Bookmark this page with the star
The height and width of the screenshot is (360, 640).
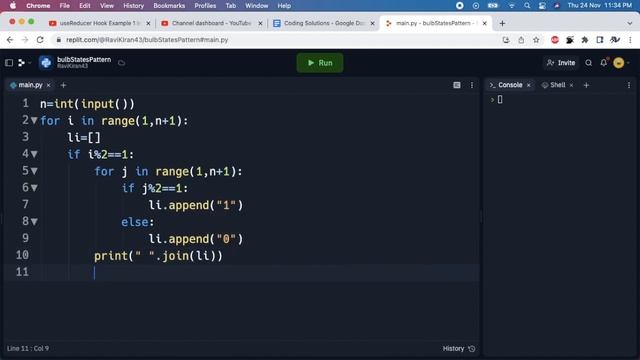[x=536, y=40]
